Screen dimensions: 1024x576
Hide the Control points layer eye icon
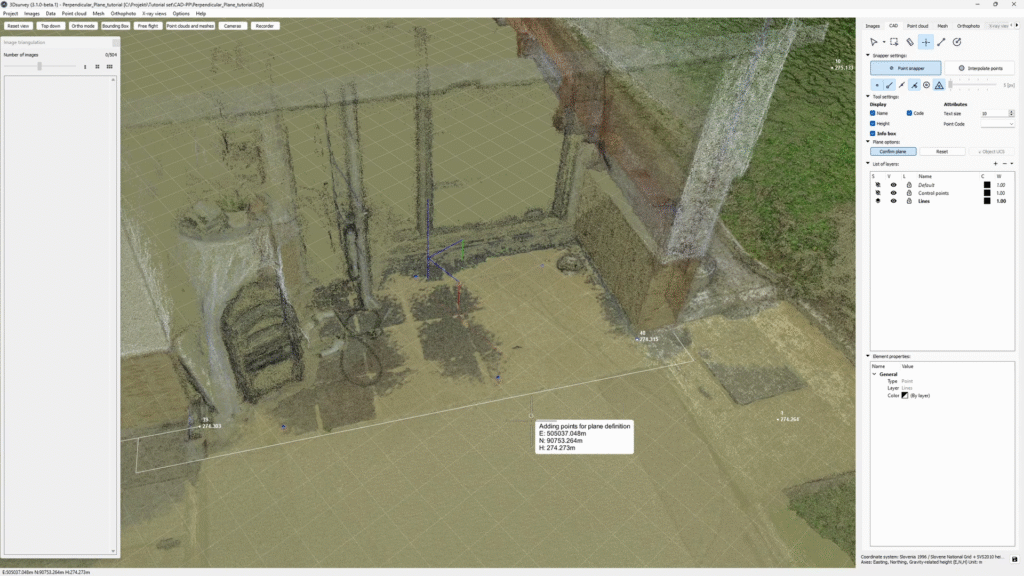893,193
